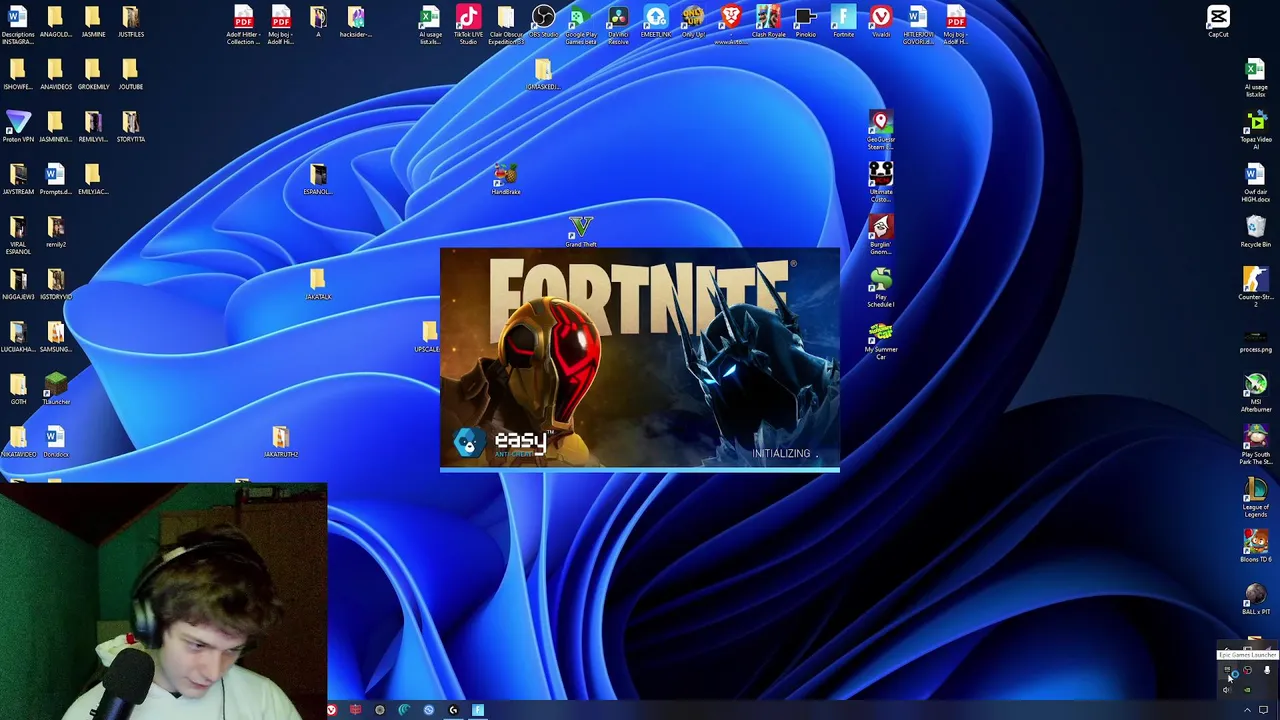Viewport: 1280px width, 720px height.
Task: Open the STORYTITA folder
Action: [131, 126]
